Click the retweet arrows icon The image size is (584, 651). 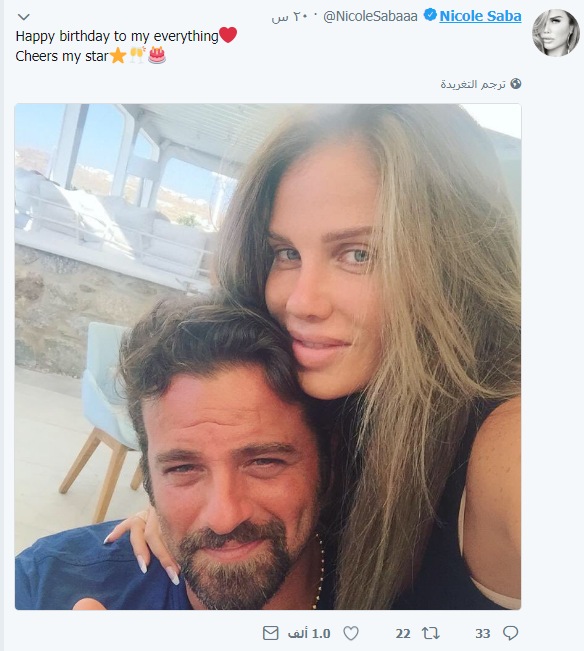coord(430,633)
